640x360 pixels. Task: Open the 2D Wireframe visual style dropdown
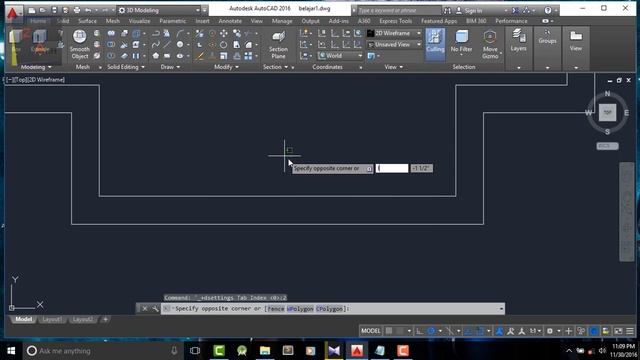click(395, 33)
